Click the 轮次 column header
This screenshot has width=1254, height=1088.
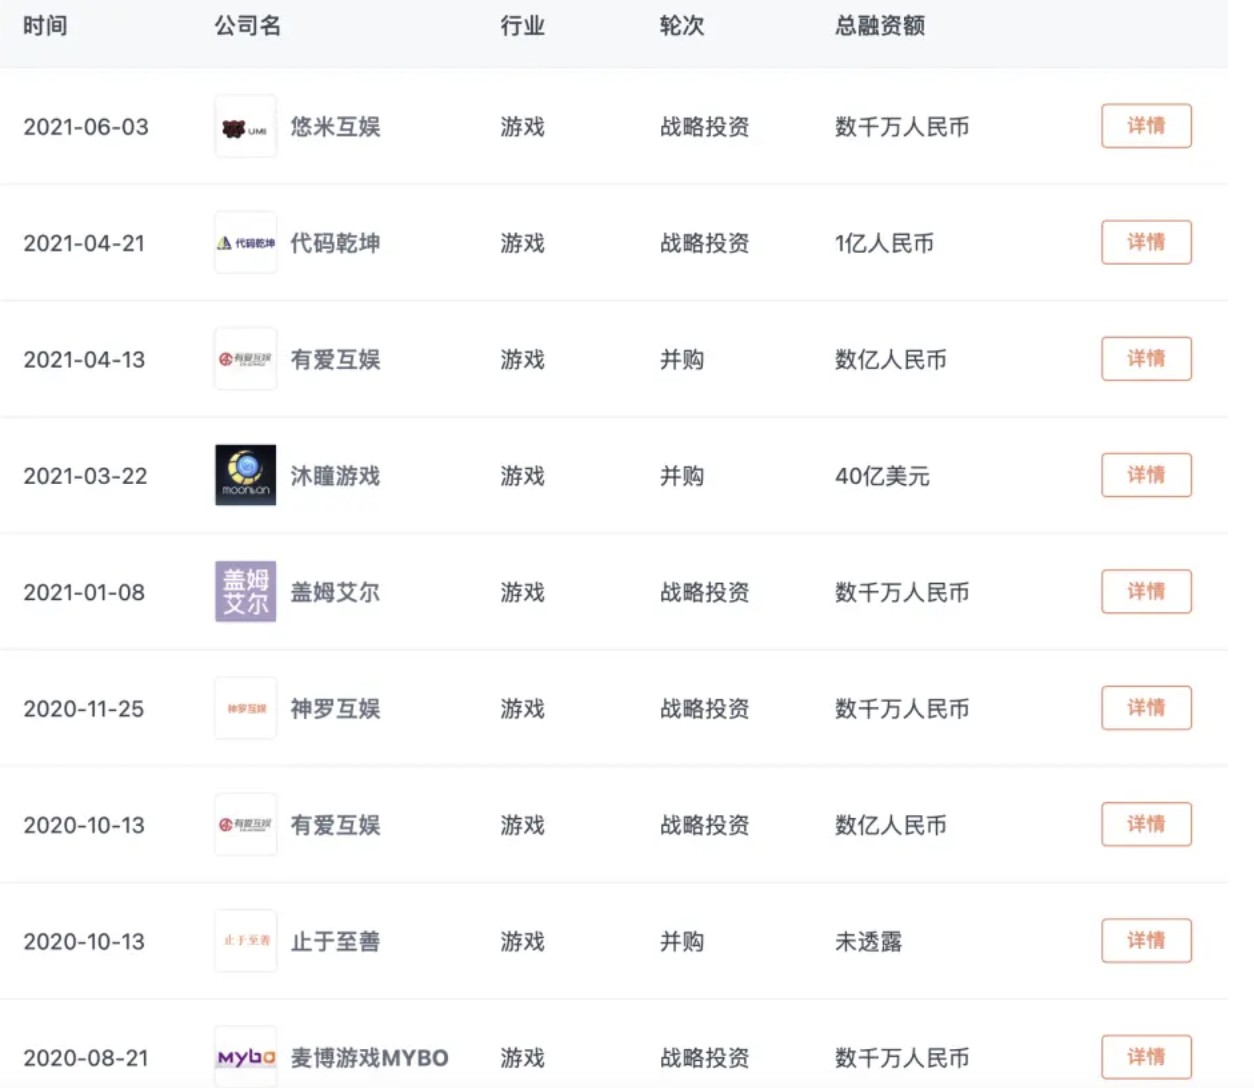coord(682,26)
